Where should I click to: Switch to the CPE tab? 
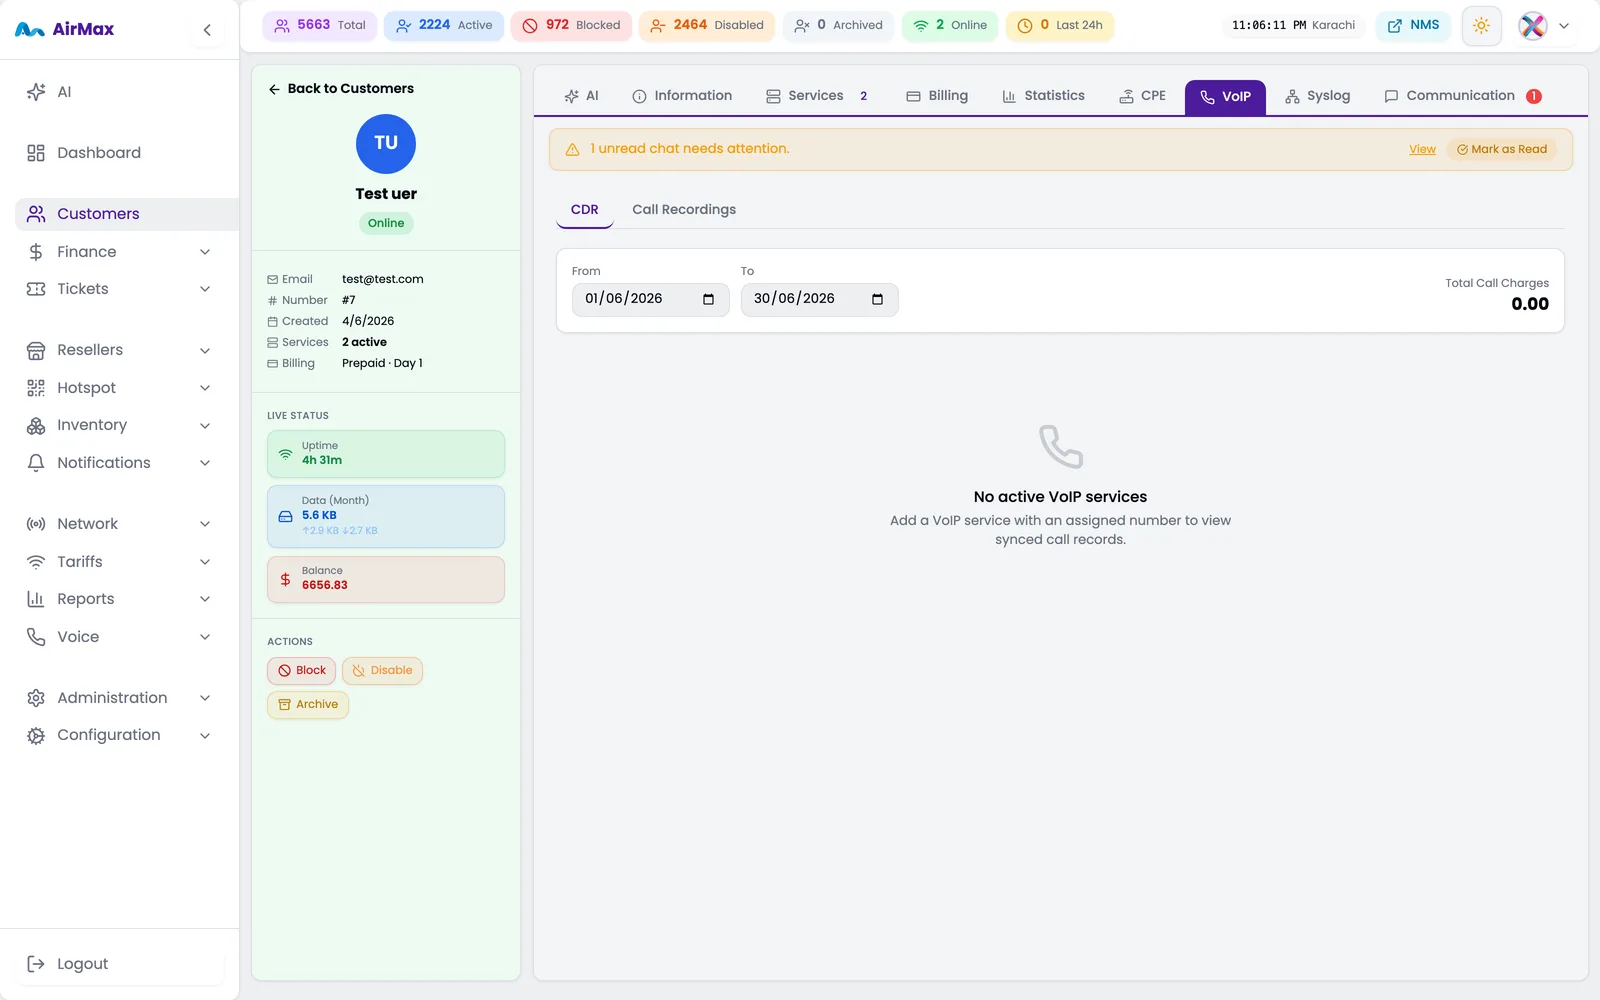1142,96
